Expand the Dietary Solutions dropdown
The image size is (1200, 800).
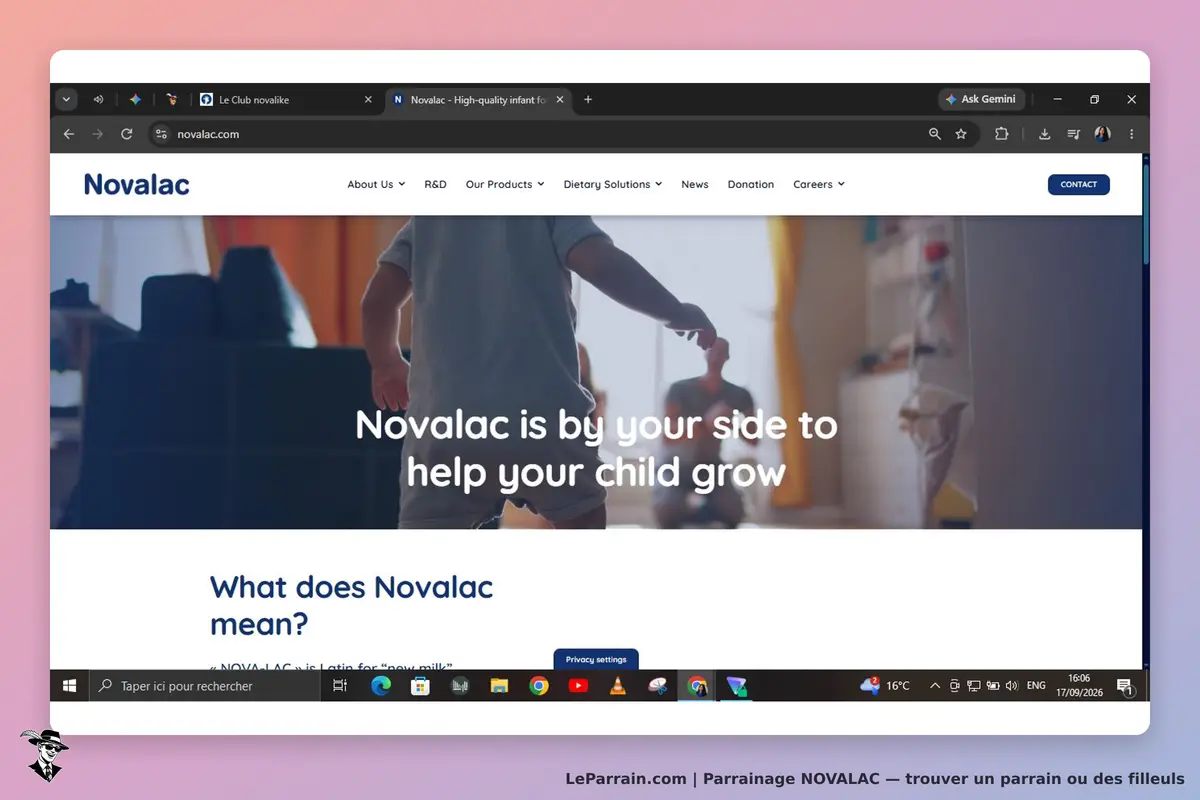pos(613,184)
